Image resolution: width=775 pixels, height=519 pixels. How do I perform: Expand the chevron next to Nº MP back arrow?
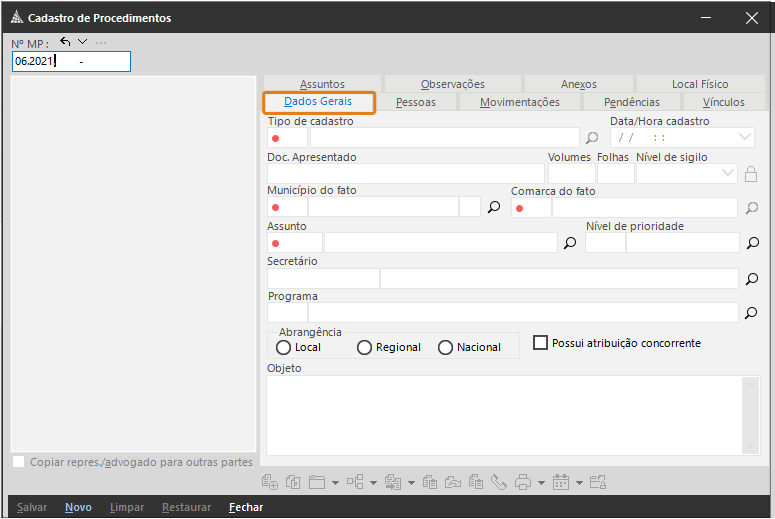[83, 42]
